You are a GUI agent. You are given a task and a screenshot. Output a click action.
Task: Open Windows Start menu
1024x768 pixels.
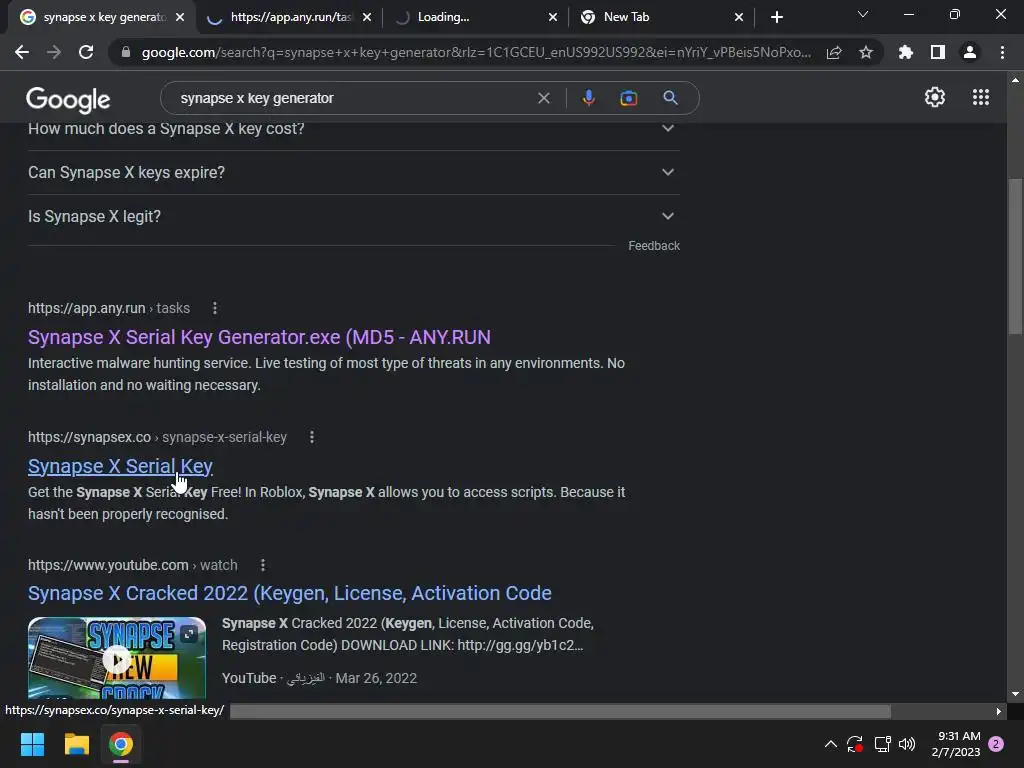(32, 744)
